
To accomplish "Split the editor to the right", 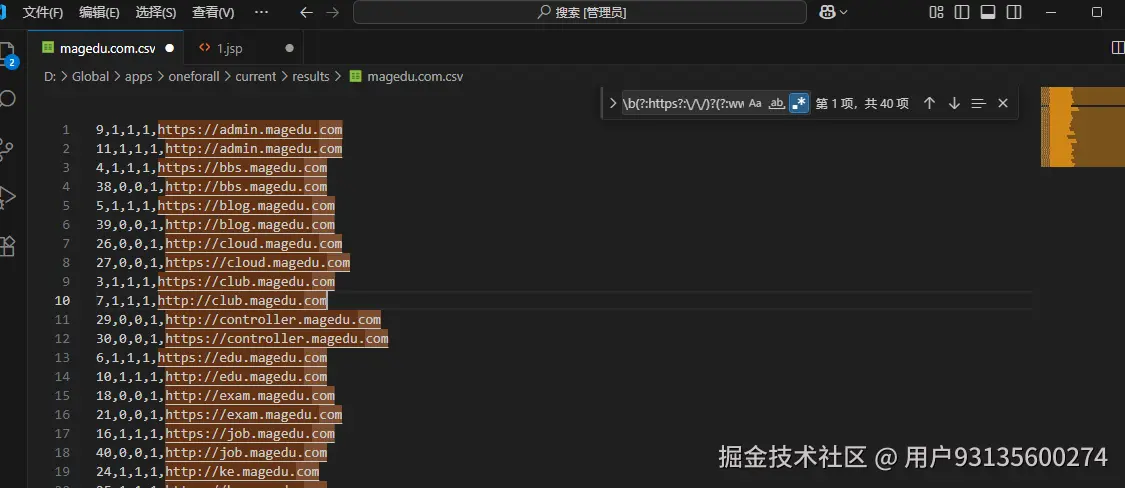I will pos(1118,48).
